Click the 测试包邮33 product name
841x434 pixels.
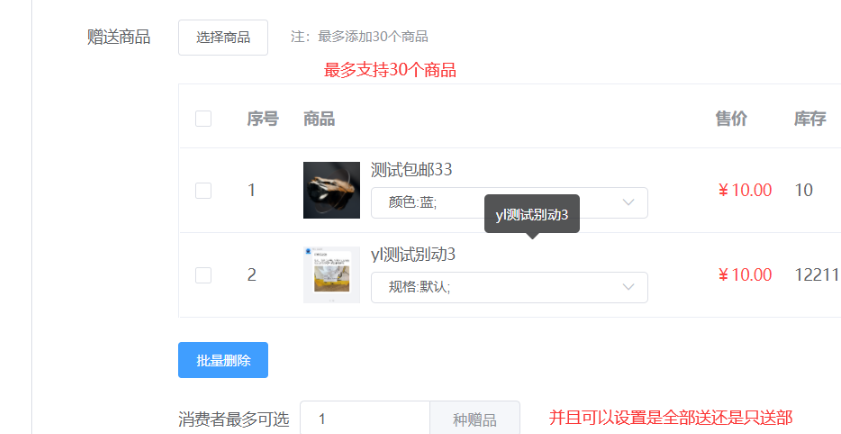(411, 170)
